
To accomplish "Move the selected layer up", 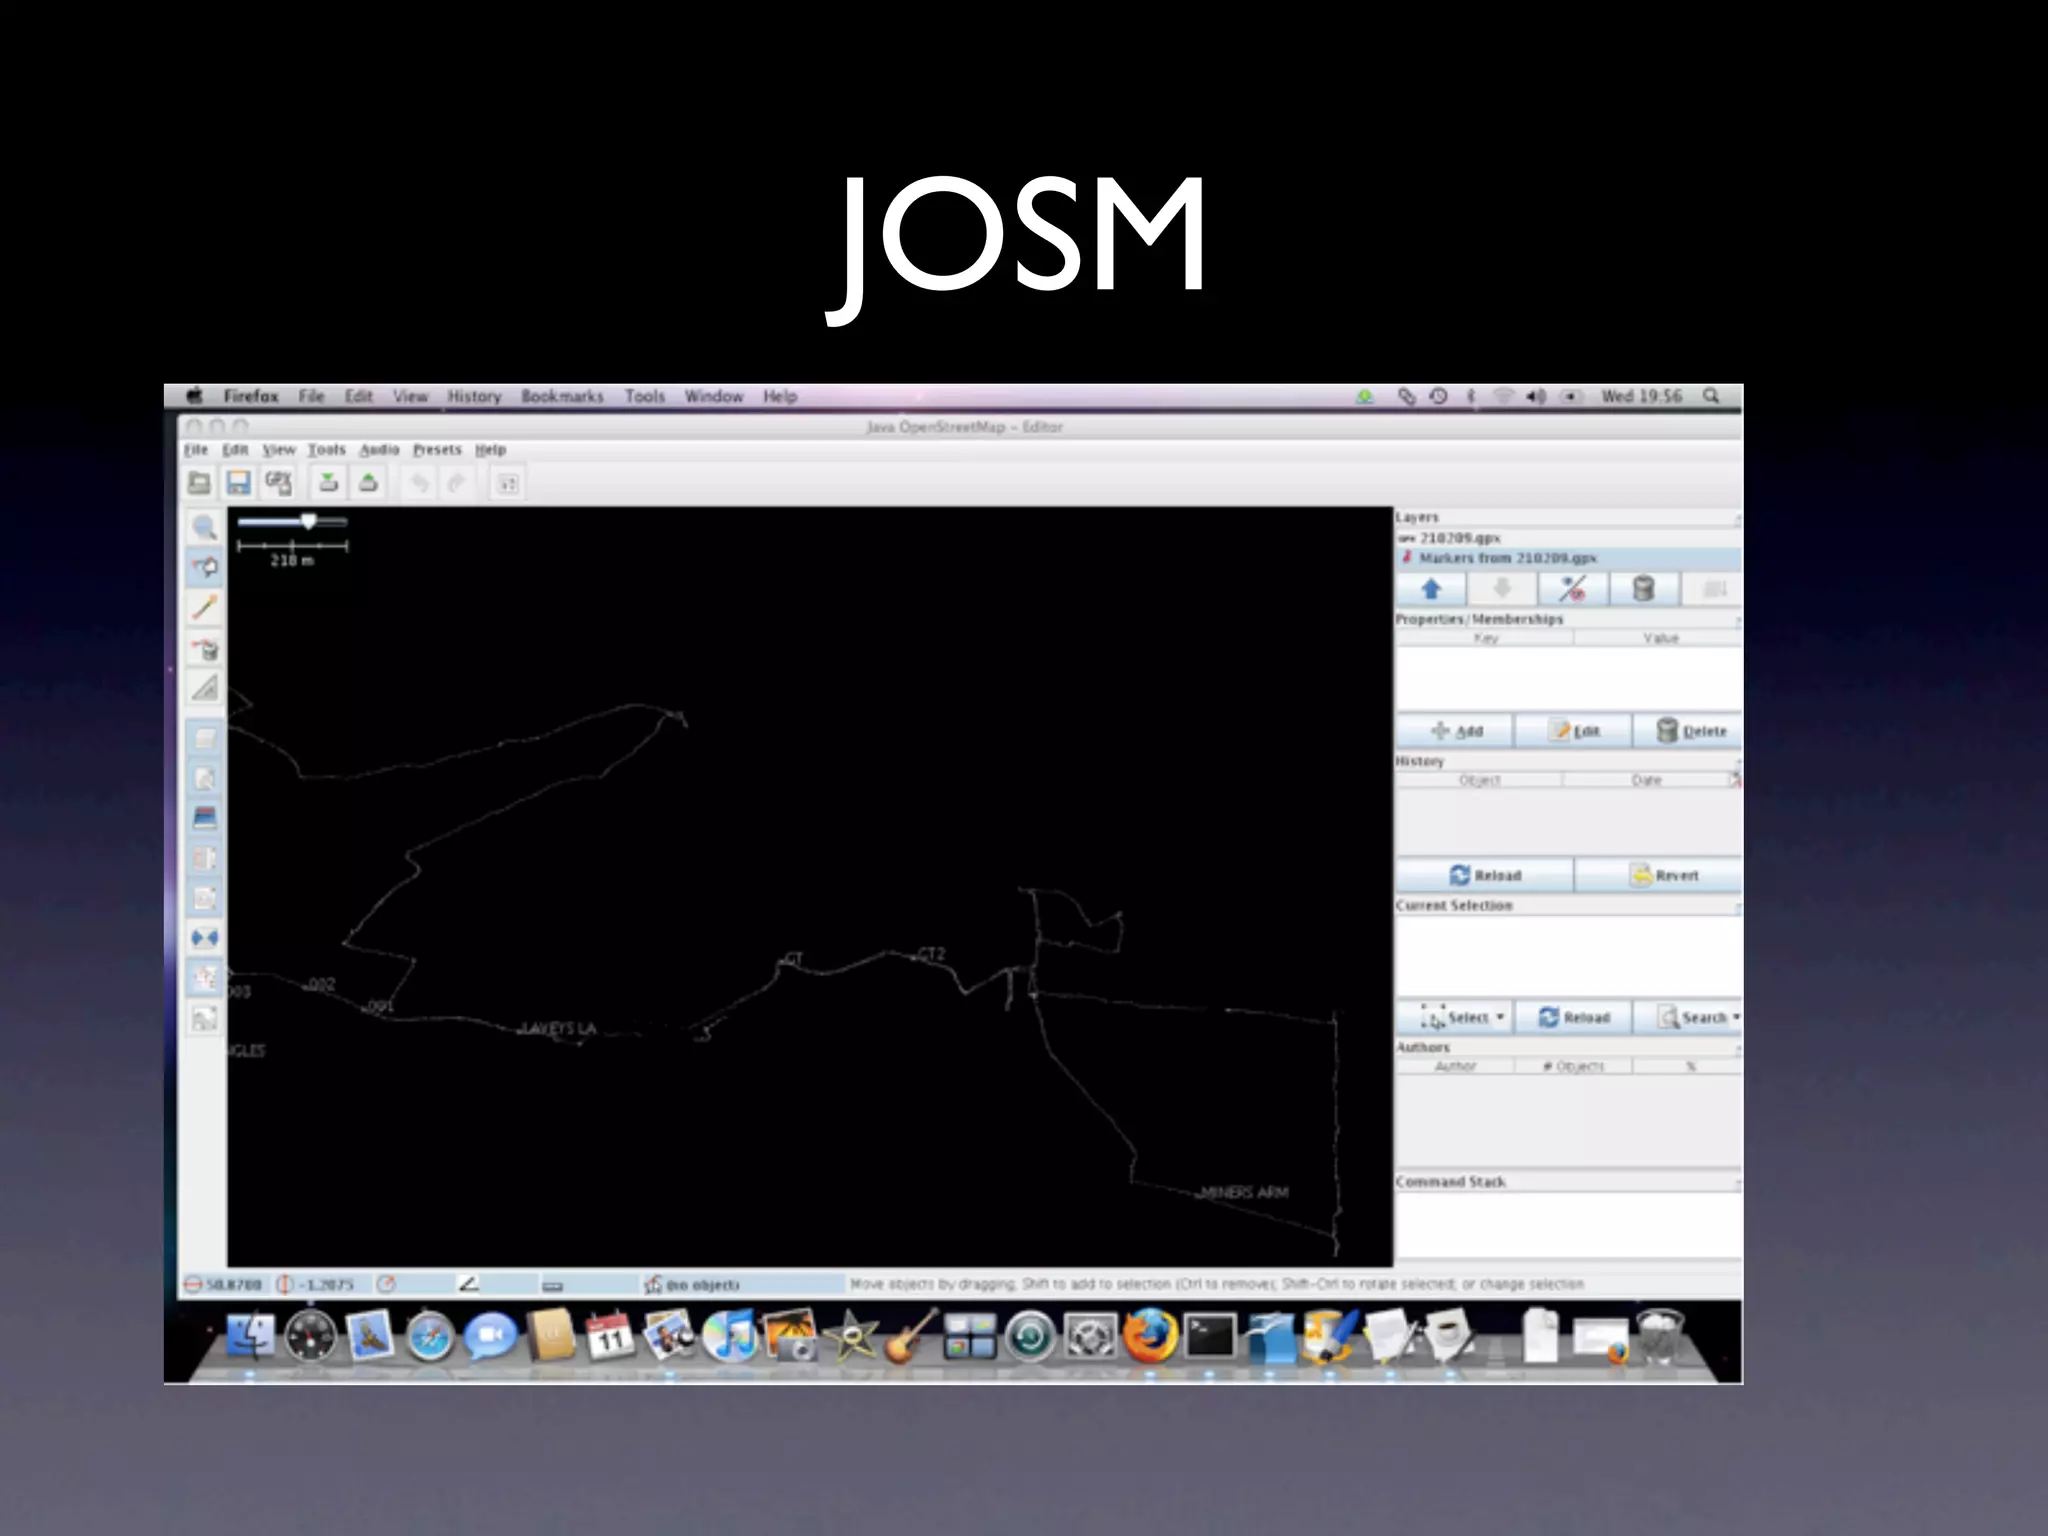I will click(1431, 589).
